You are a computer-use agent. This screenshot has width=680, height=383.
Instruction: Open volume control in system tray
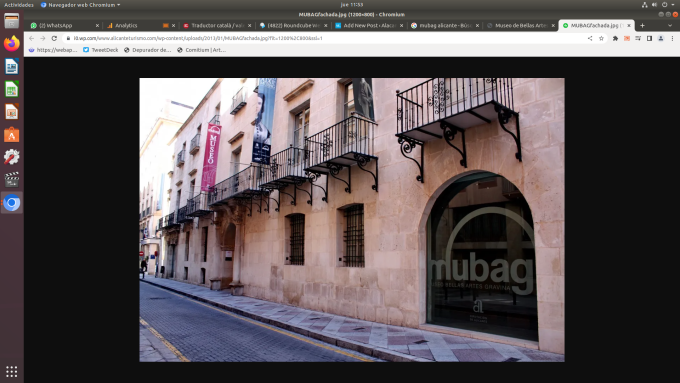(654, 5)
